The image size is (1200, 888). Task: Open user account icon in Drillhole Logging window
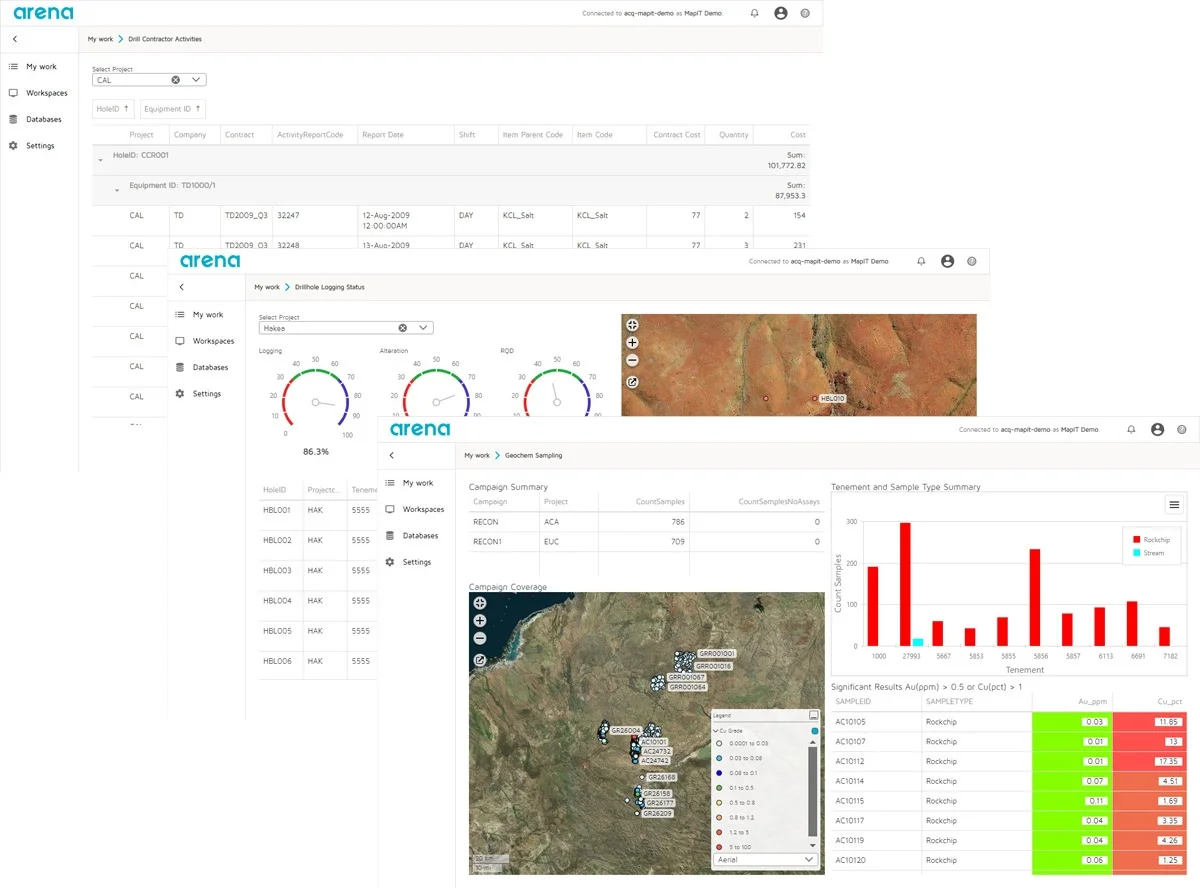coord(948,261)
